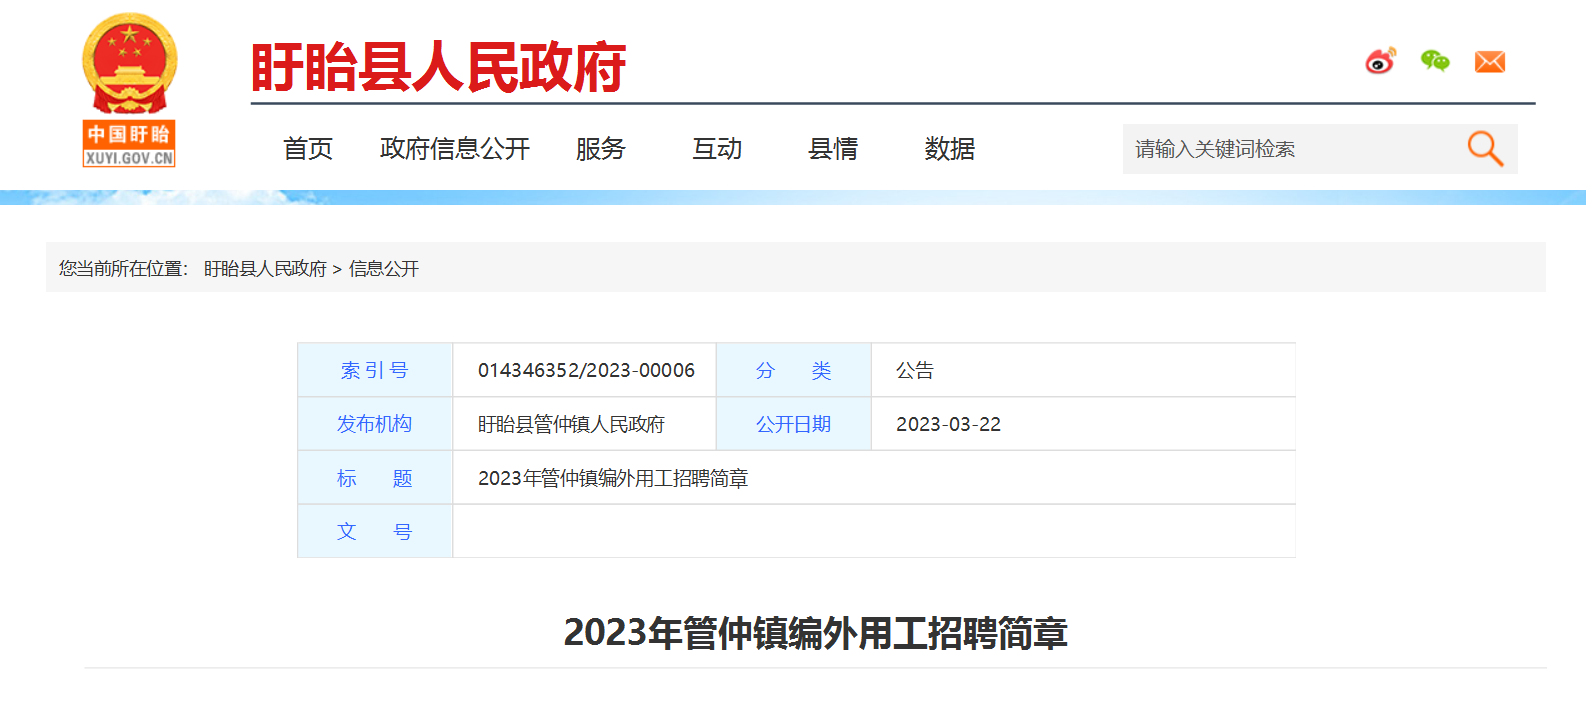Click the Weibo icon in header
The height and width of the screenshot is (706, 1586).
click(x=1380, y=62)
